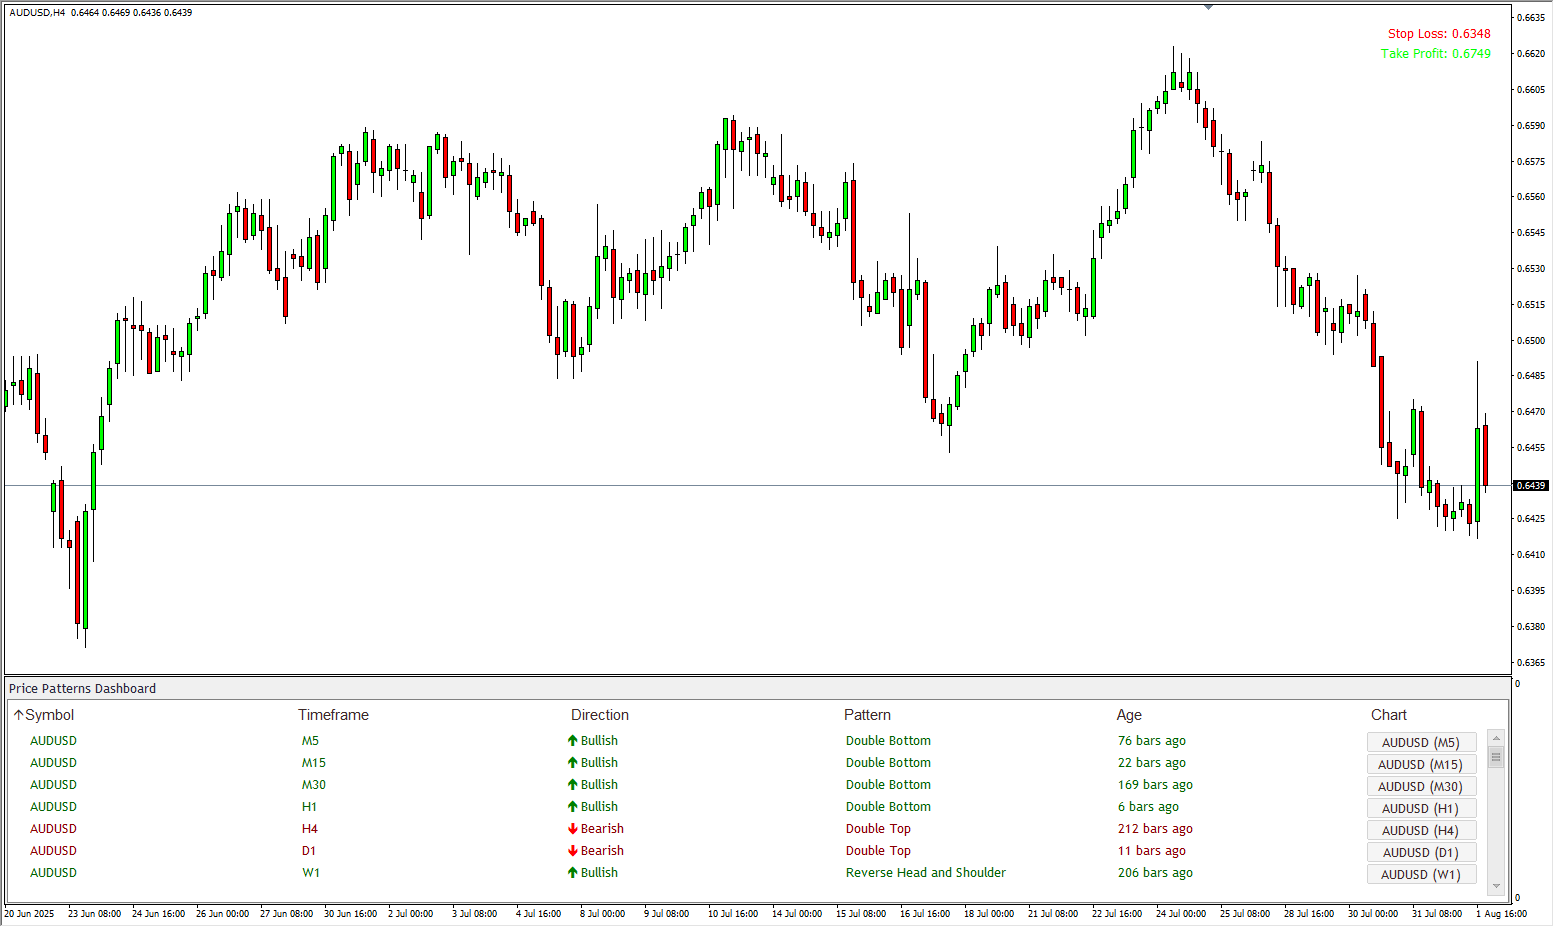Click the 0.6439 current price label

[1530, 486]
